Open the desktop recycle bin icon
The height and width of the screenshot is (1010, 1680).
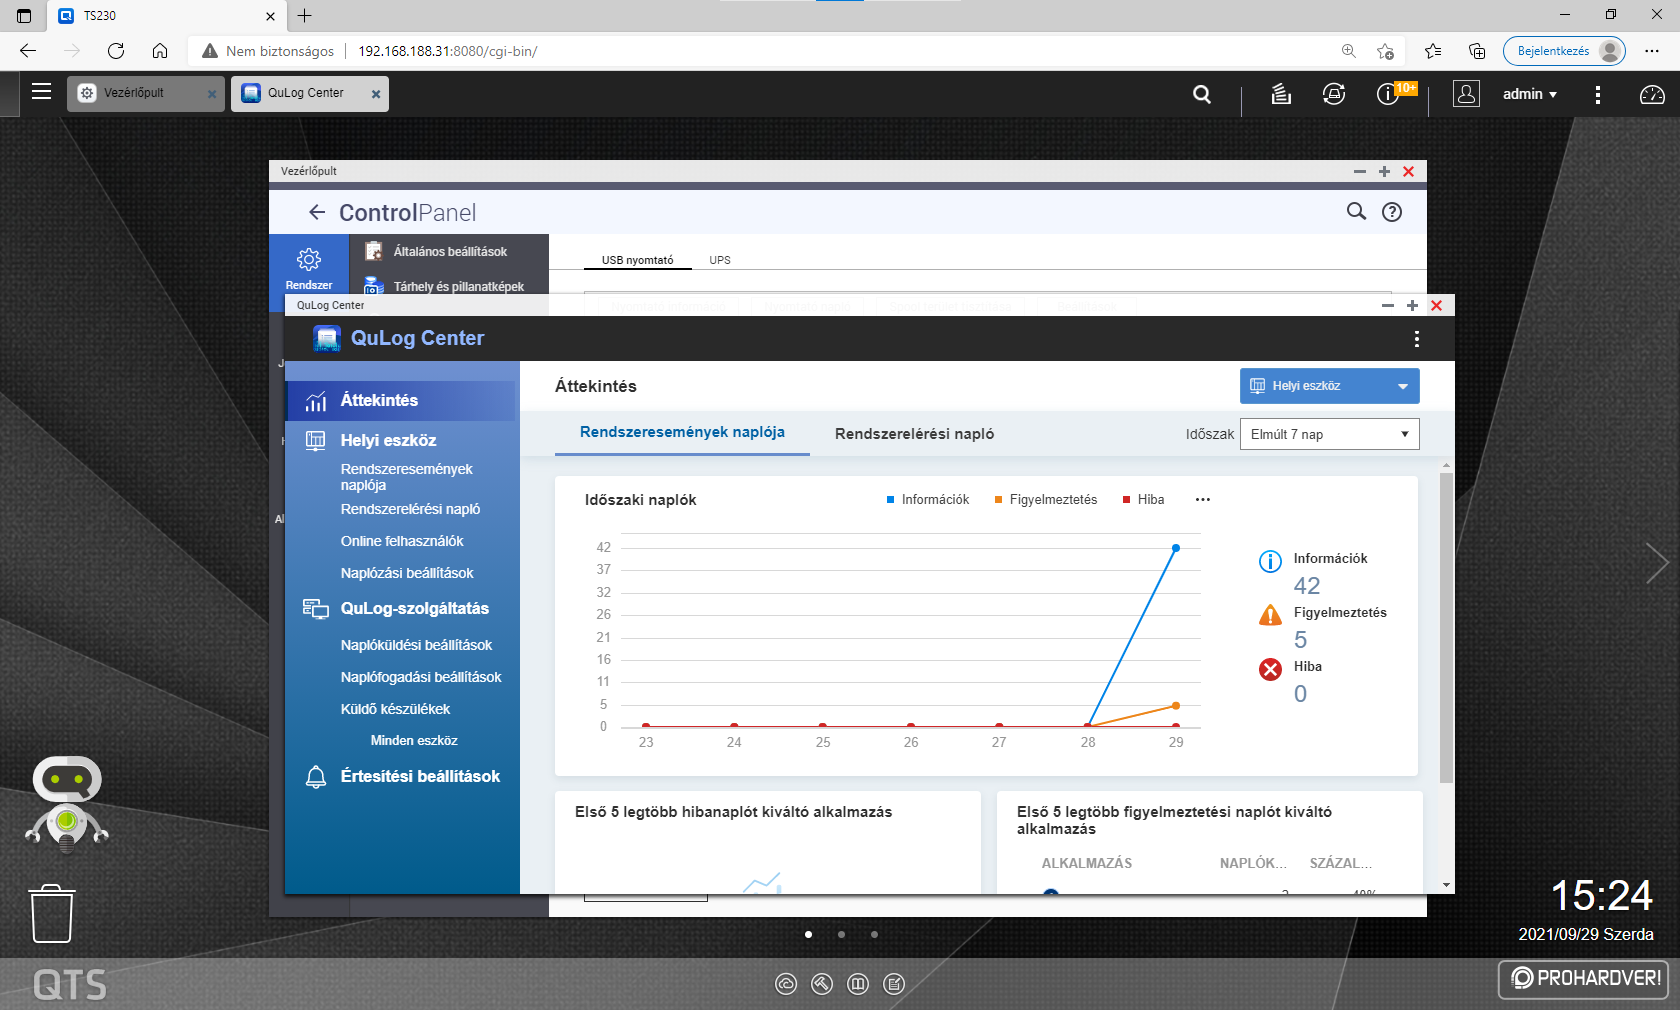click(52, 913)
